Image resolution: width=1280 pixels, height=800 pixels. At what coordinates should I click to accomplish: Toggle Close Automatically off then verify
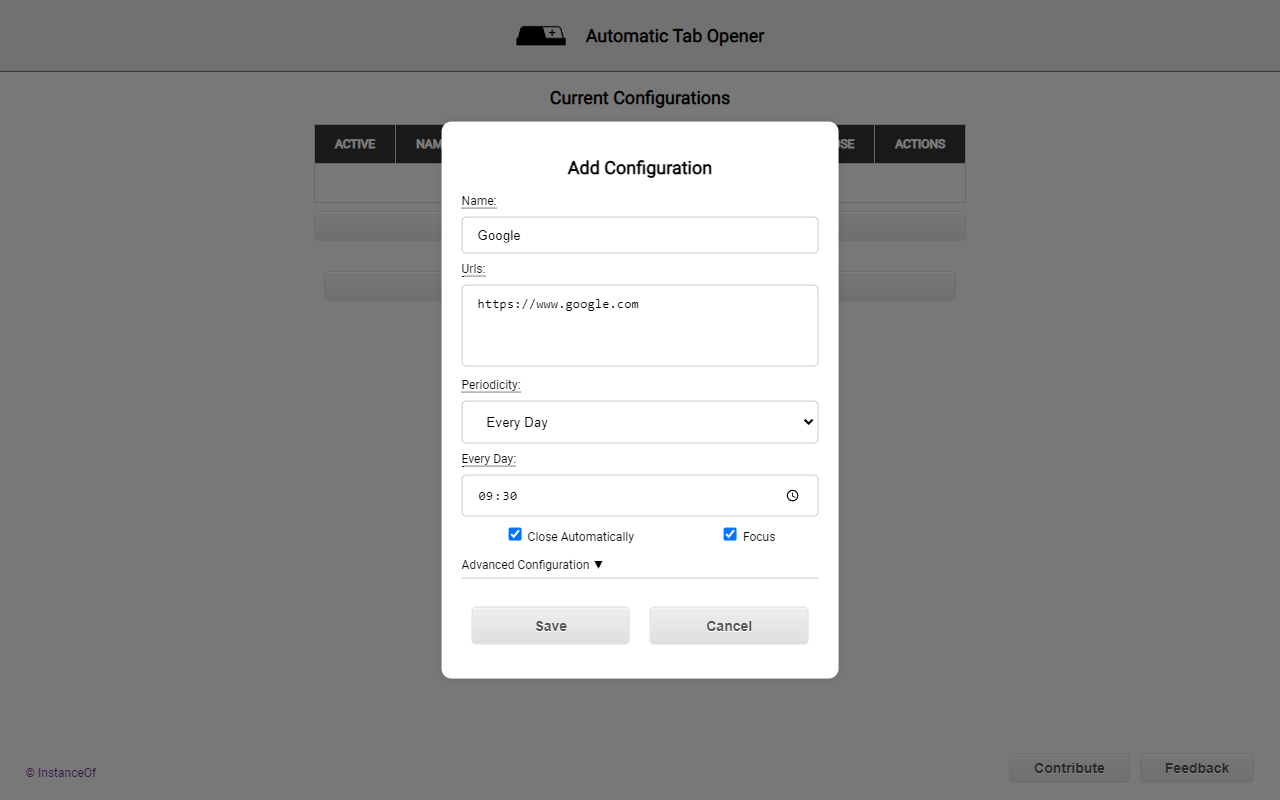pos(514,534)
